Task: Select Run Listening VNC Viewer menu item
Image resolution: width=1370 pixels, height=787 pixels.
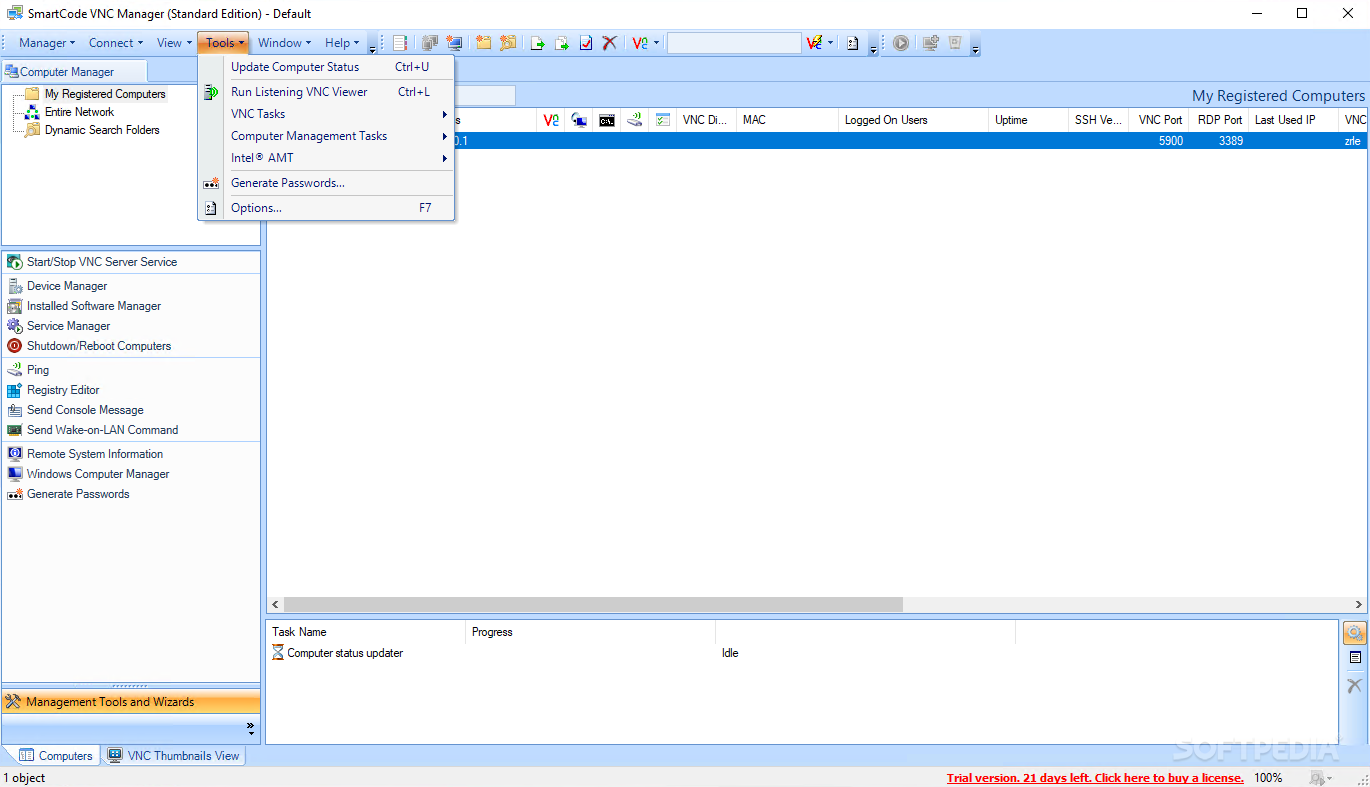Action: point(327,92)
